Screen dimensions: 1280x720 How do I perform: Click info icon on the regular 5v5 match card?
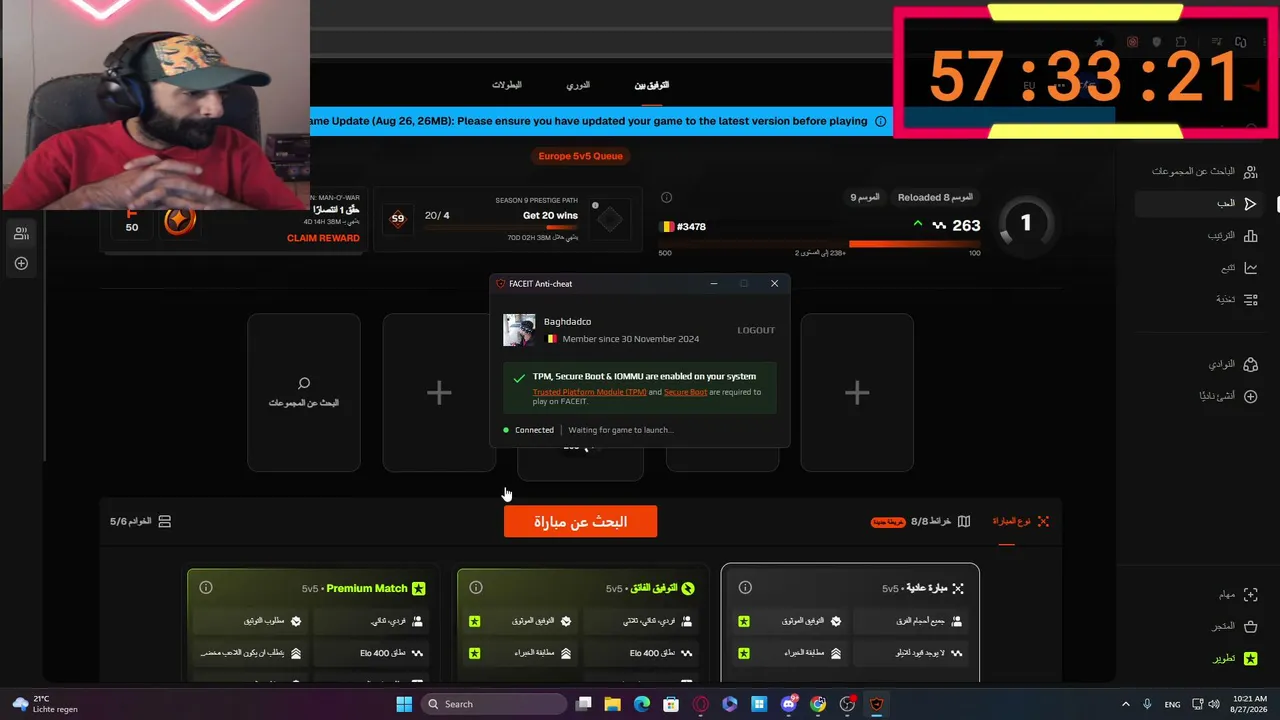click(x=745, y=588)
